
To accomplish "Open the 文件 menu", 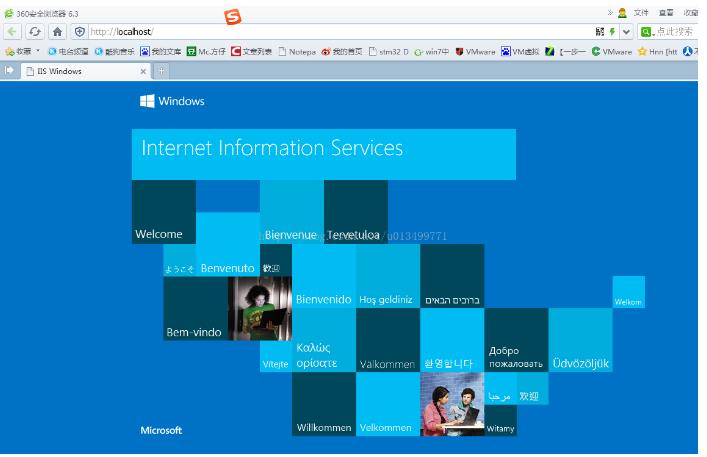I will click(x=641, y=13).
